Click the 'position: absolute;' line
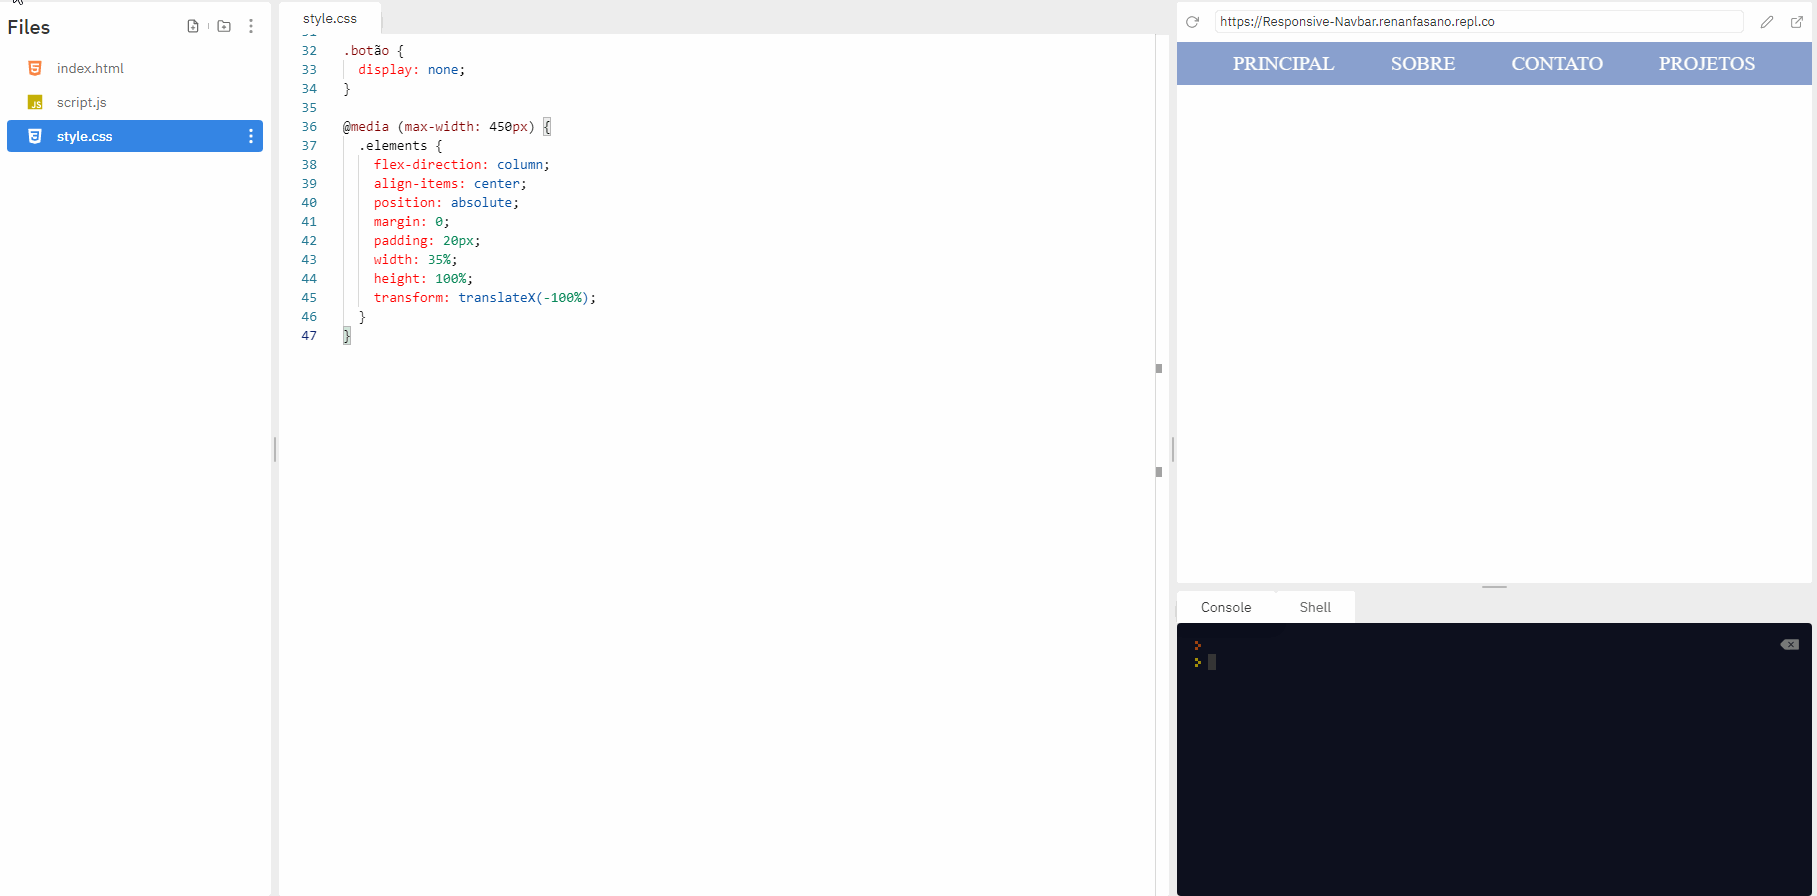This screenshot has height=896, width=1817. [x=446, y=203]
